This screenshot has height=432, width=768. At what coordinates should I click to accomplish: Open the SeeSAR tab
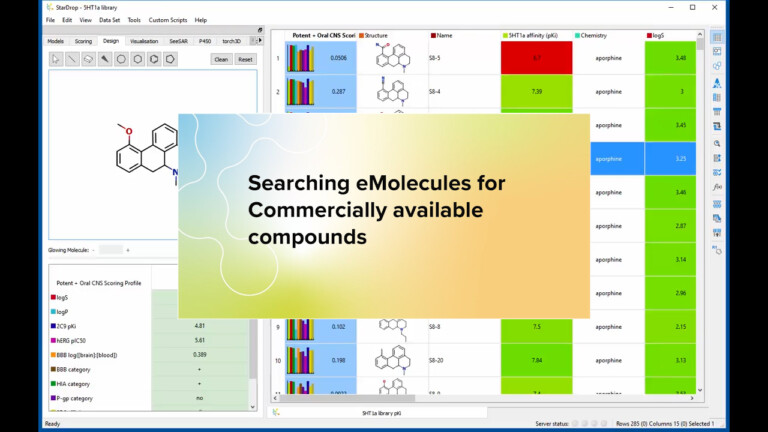[176, 41]
